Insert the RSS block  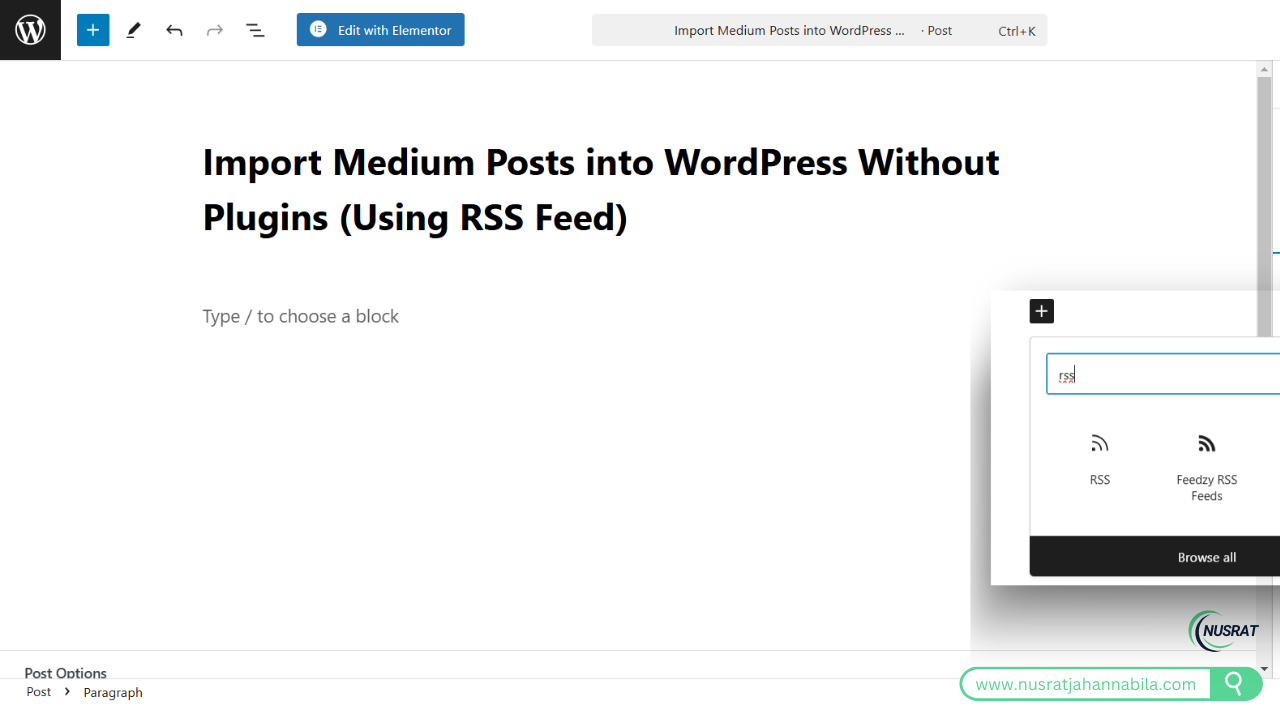point(1099,458)
